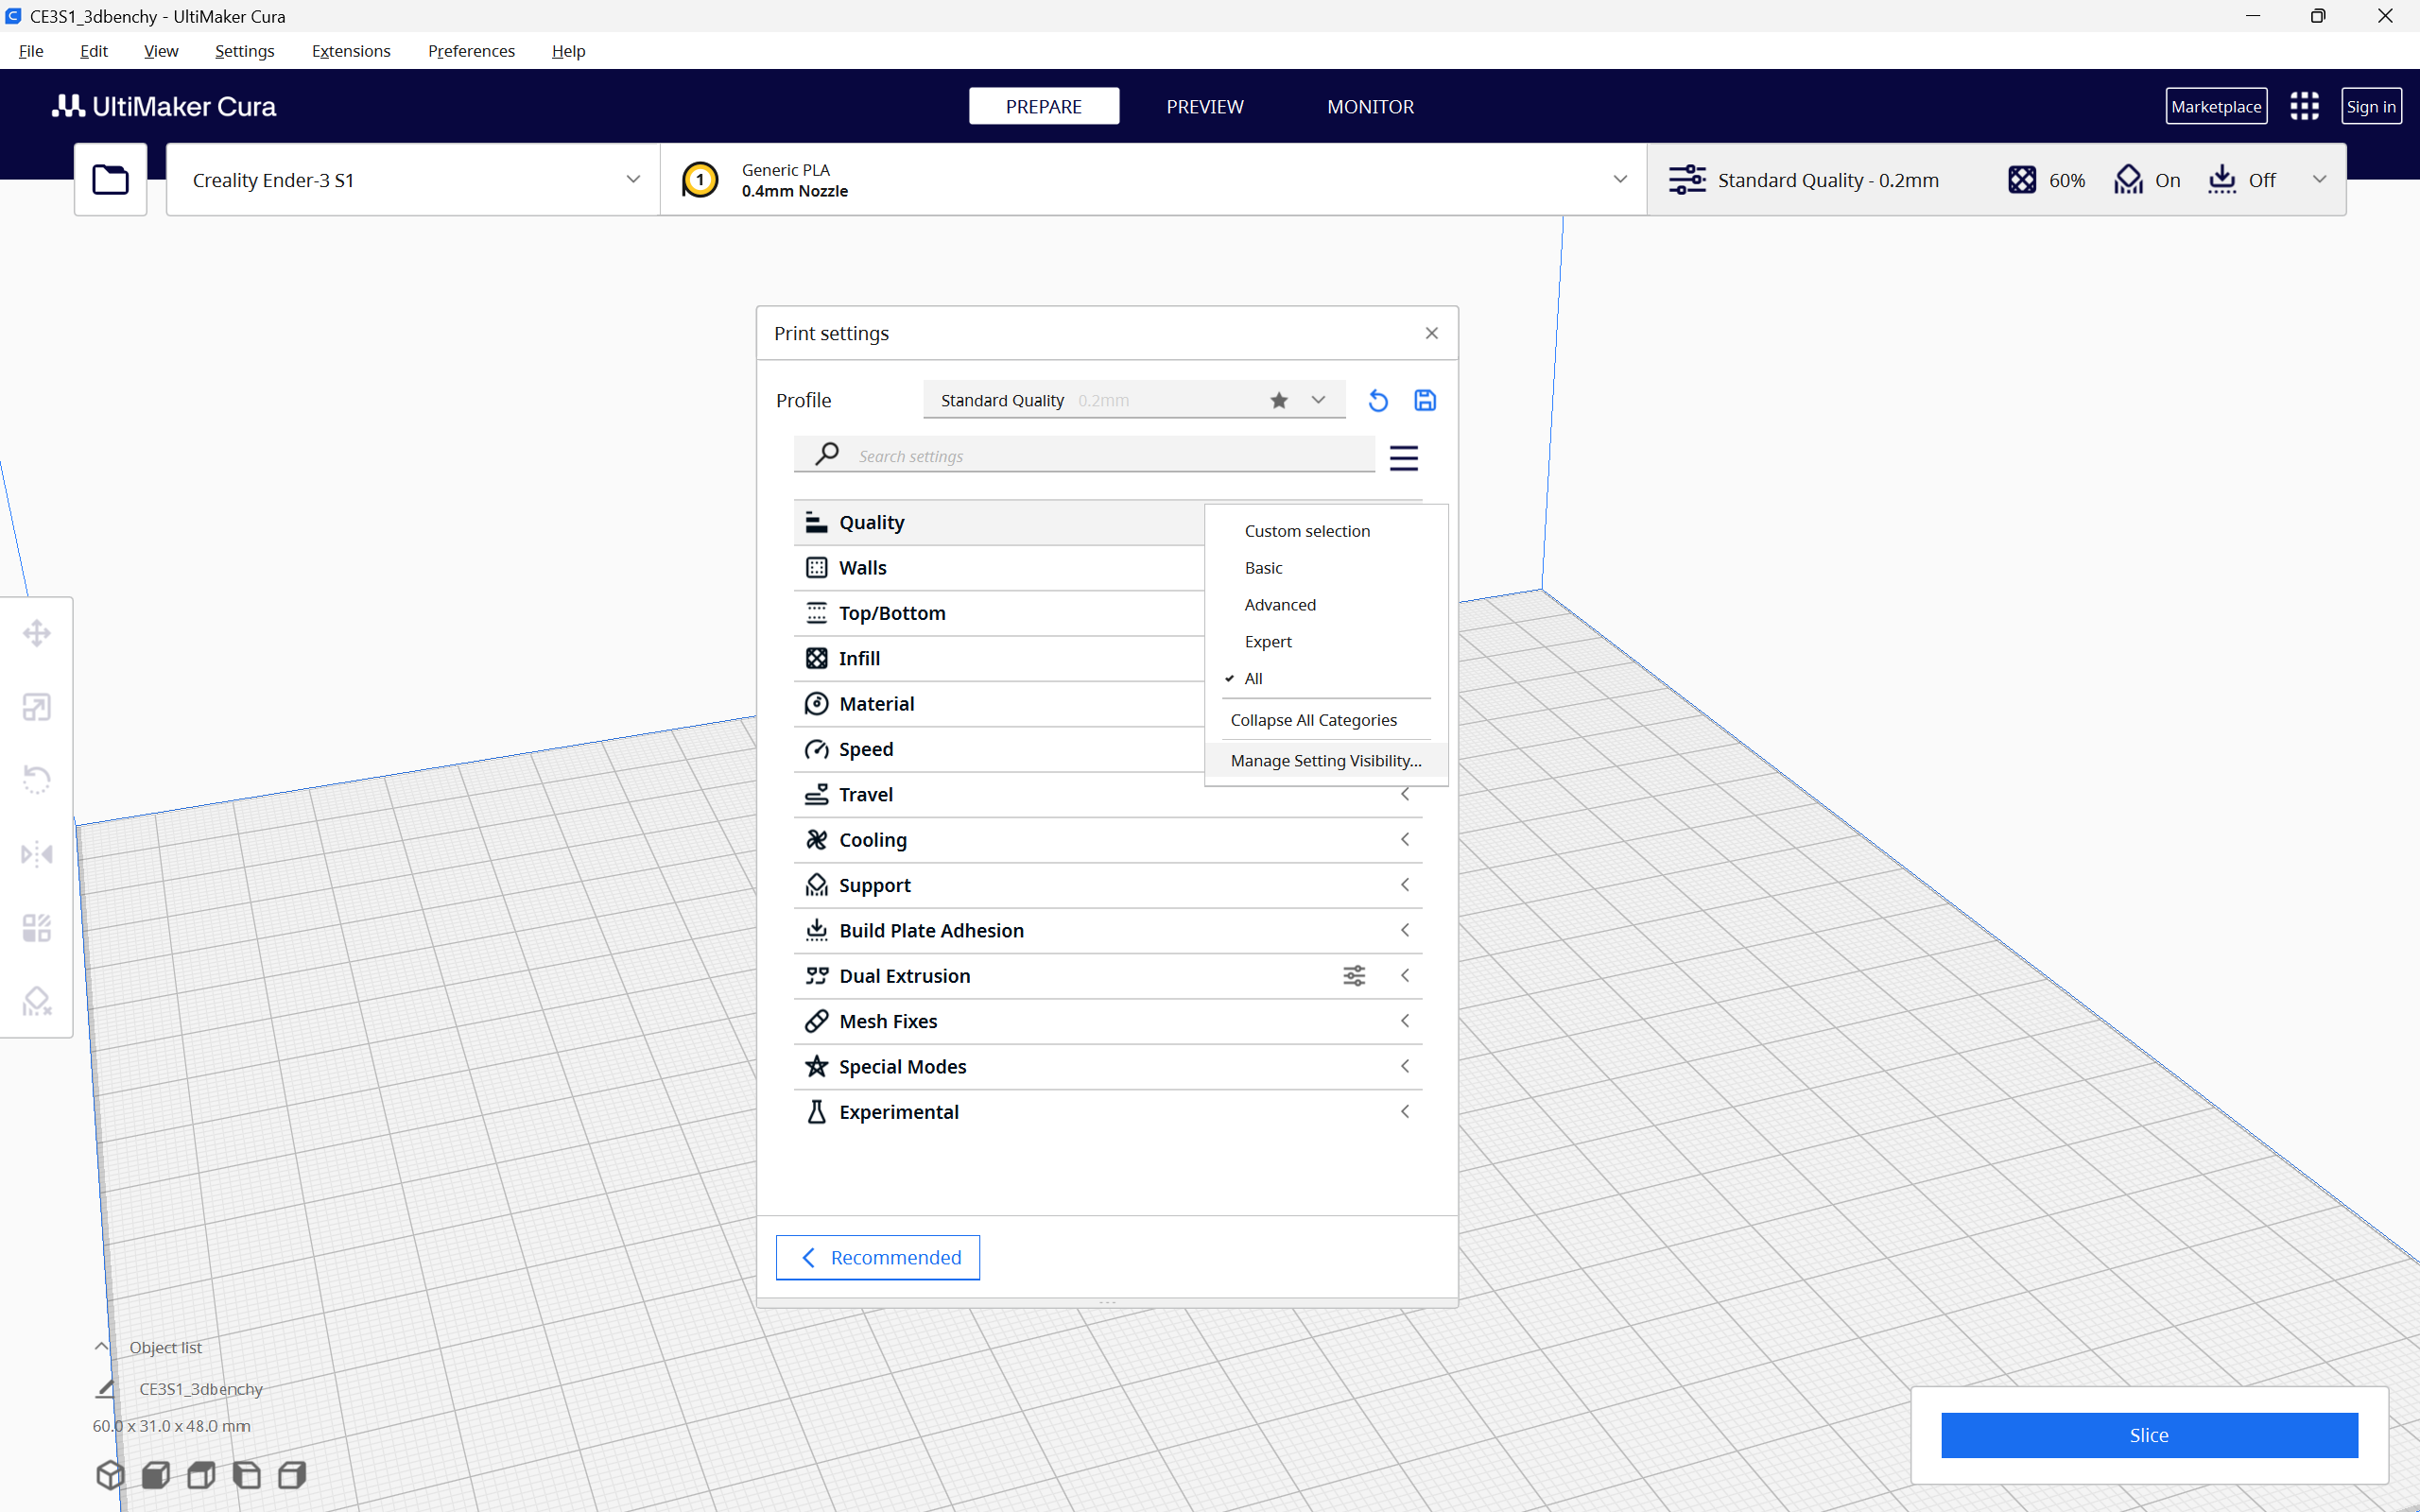This screenshot has height=1512, width=2420.
Task: Click the support On icon in top bar
Action: (2128, 180)
